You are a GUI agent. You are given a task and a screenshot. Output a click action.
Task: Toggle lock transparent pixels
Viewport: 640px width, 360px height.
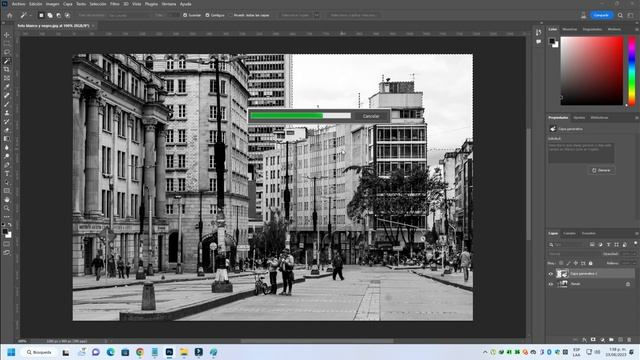click(561, 263)
